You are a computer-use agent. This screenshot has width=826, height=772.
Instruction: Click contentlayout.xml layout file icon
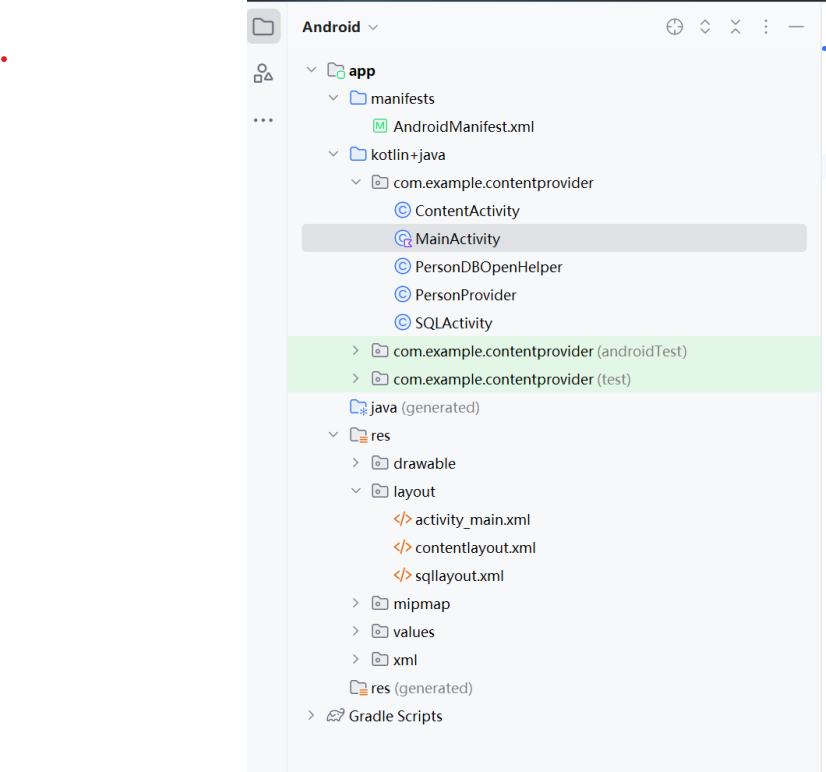(x=402, y=547)
